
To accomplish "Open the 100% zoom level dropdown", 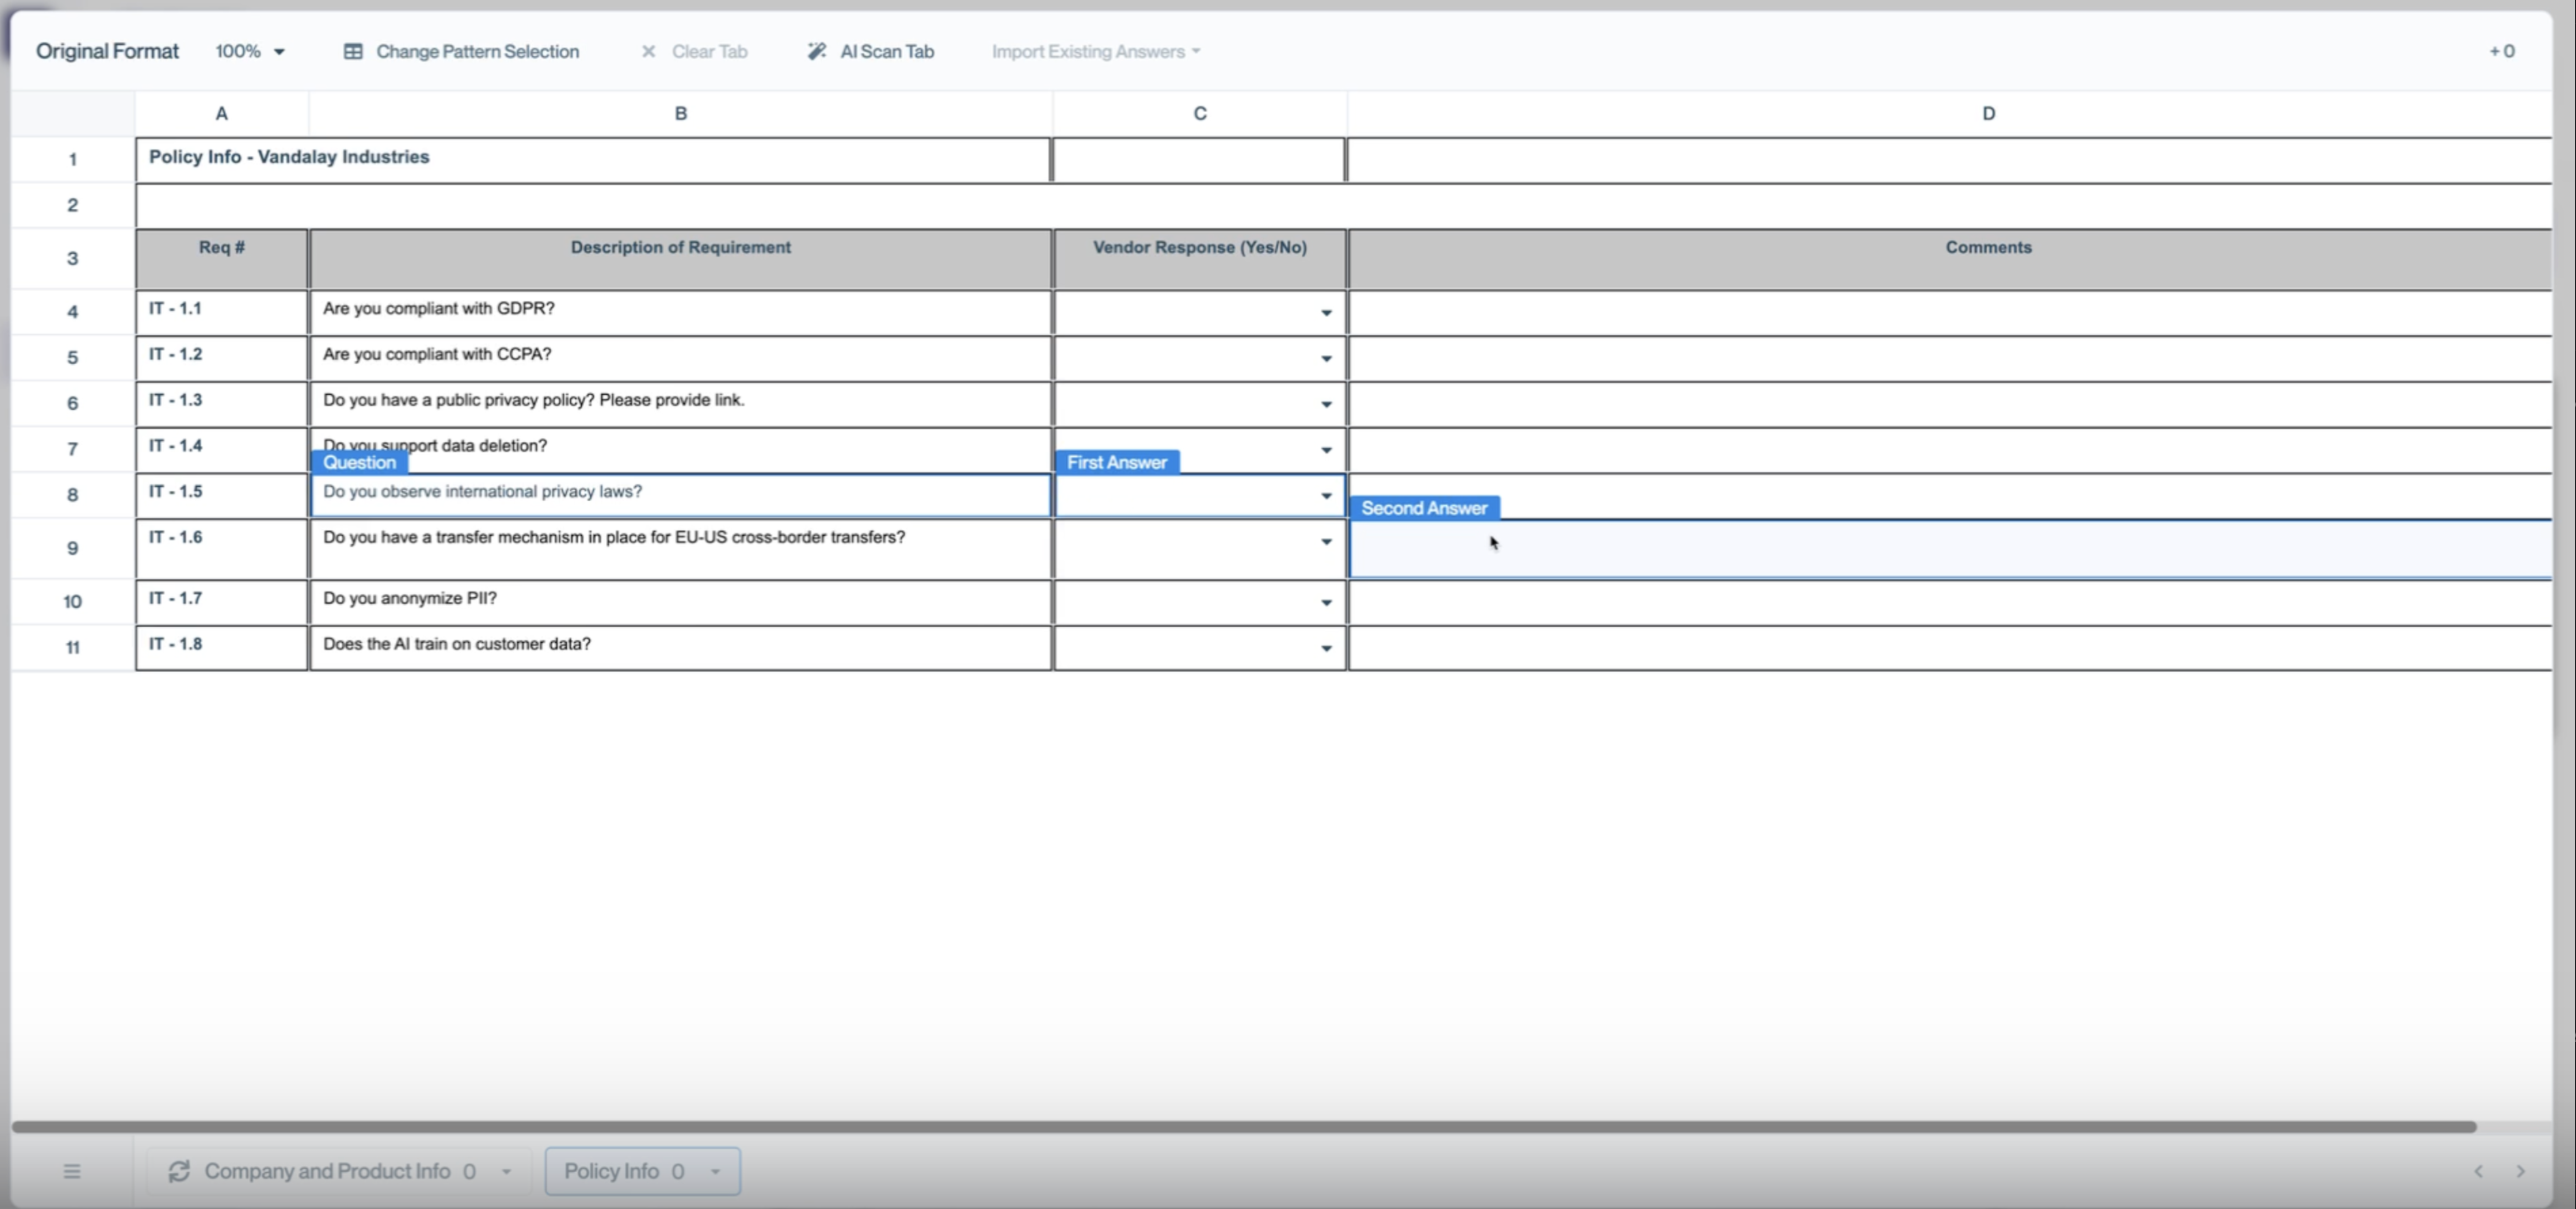I will tap(250, 52).
